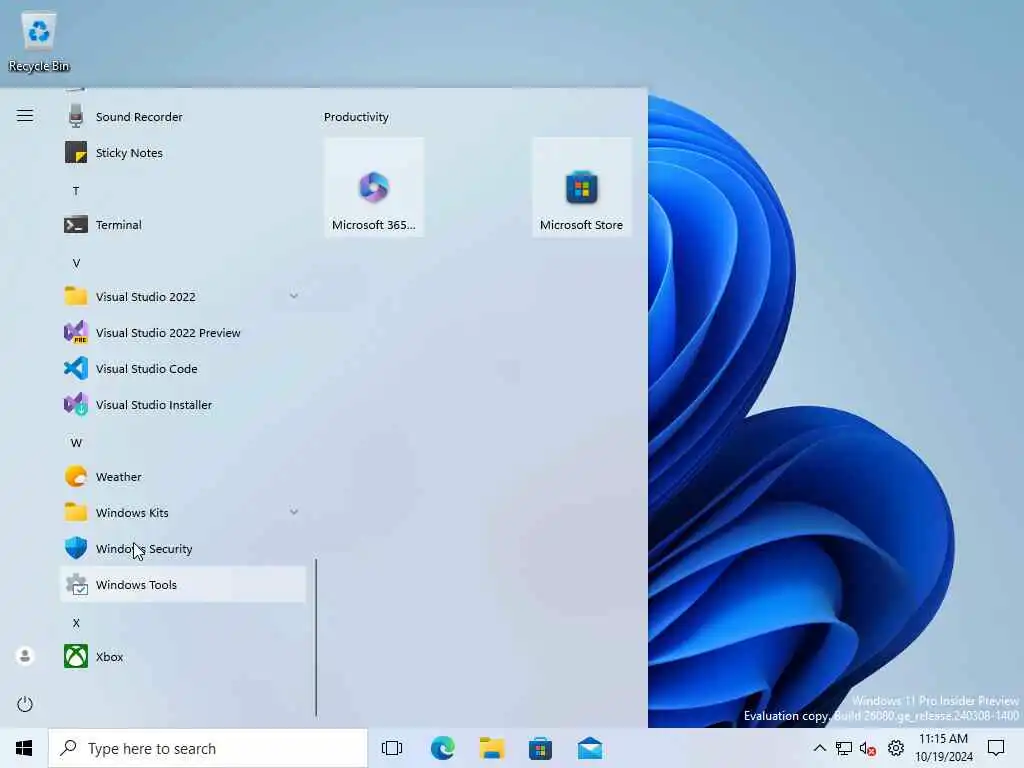Image resolution: width=1024 pixels, height=768 pixels.
Task: Open Microsoft Store from the taskbar
Action: point(541,748)
